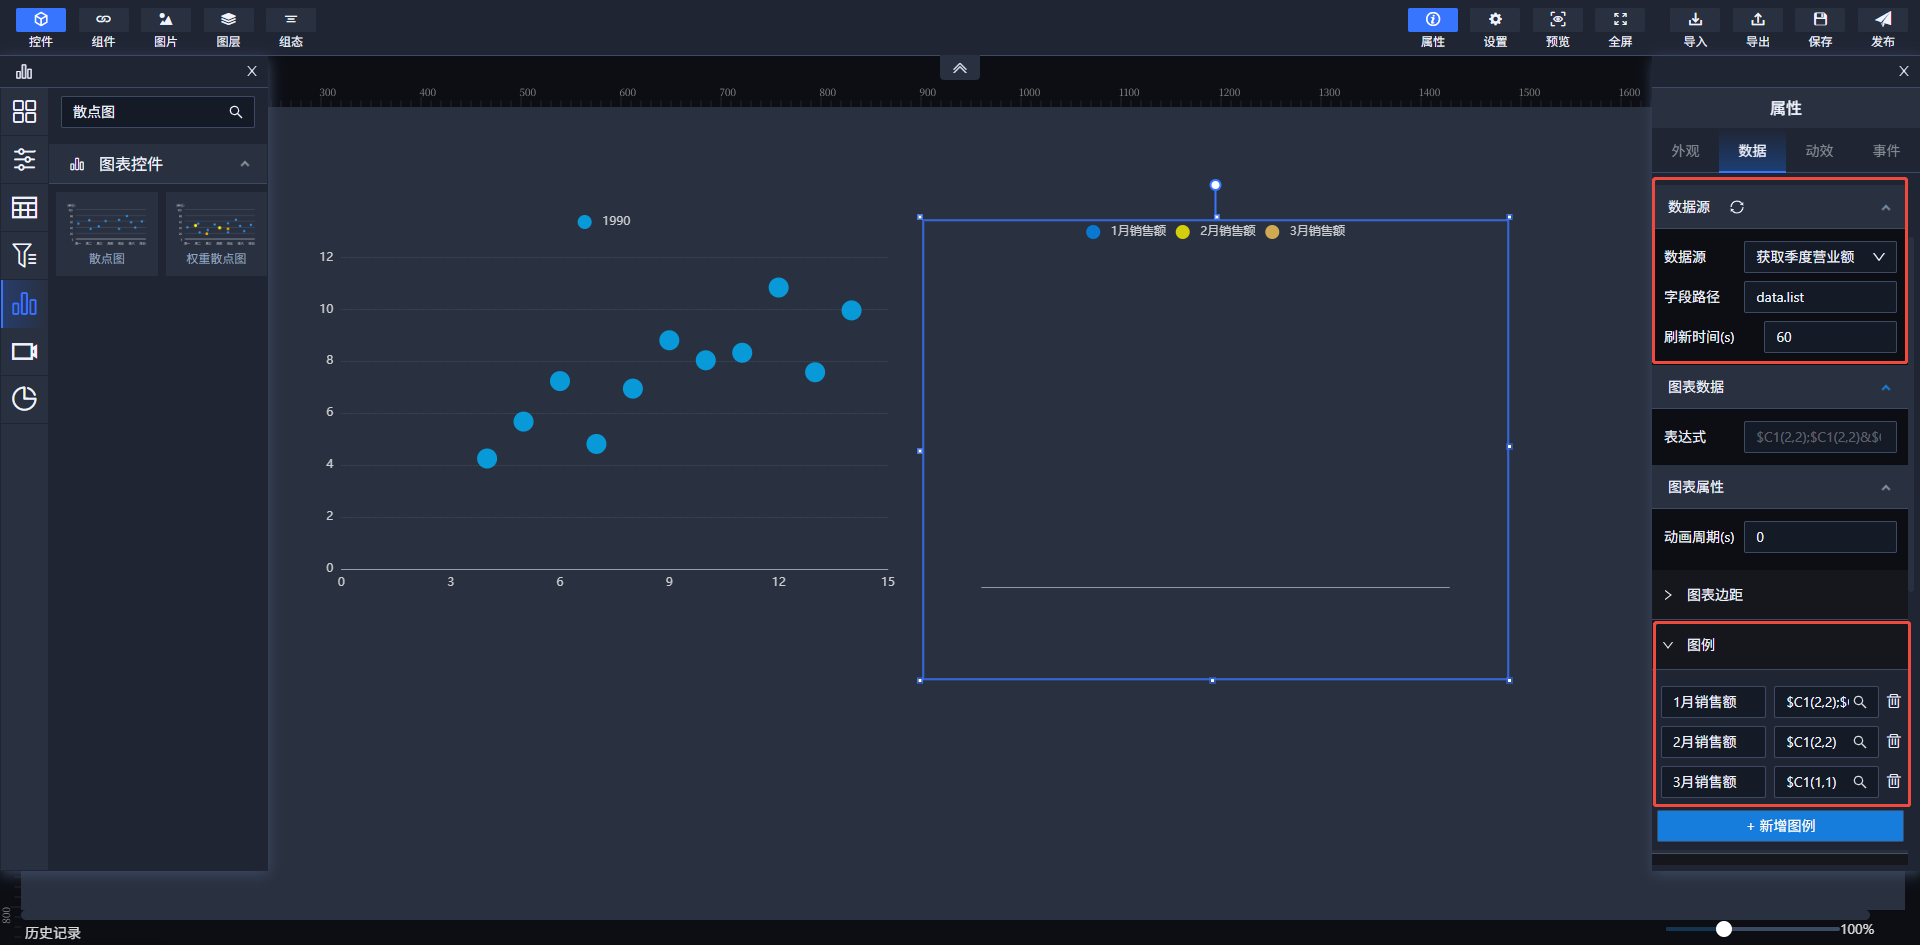Image resolution: width=1920 pixels, height=945 pixels.
Task: Delete the 2月销售额 legend entry
Action: point(1893,741)
